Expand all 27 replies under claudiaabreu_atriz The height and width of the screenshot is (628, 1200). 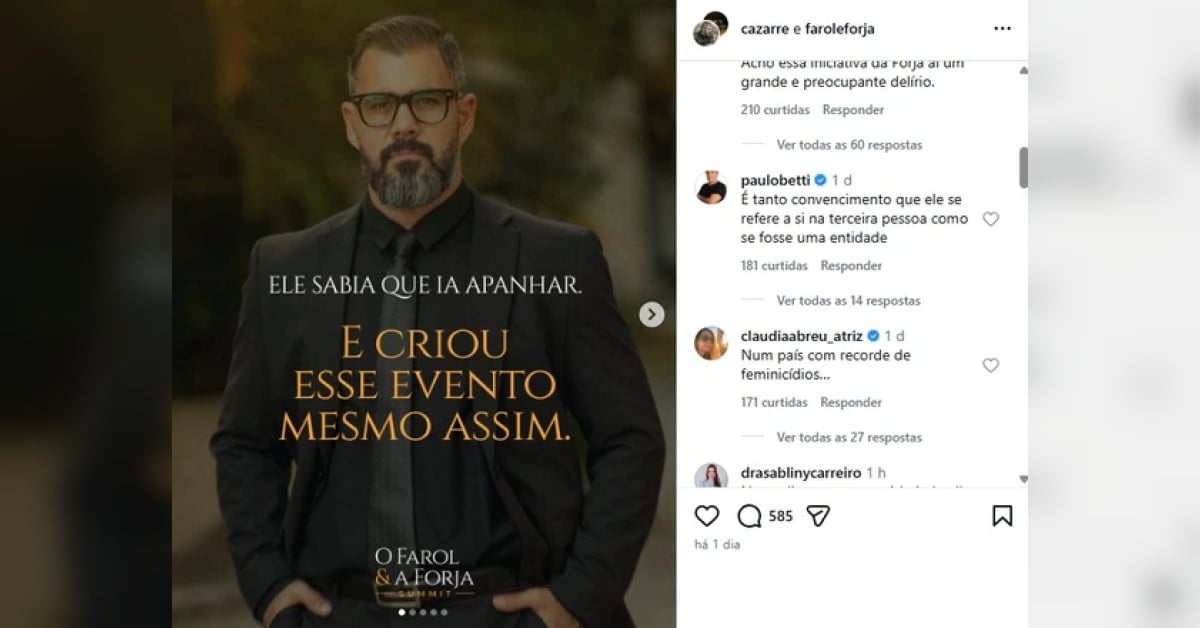tap(849, 438)
